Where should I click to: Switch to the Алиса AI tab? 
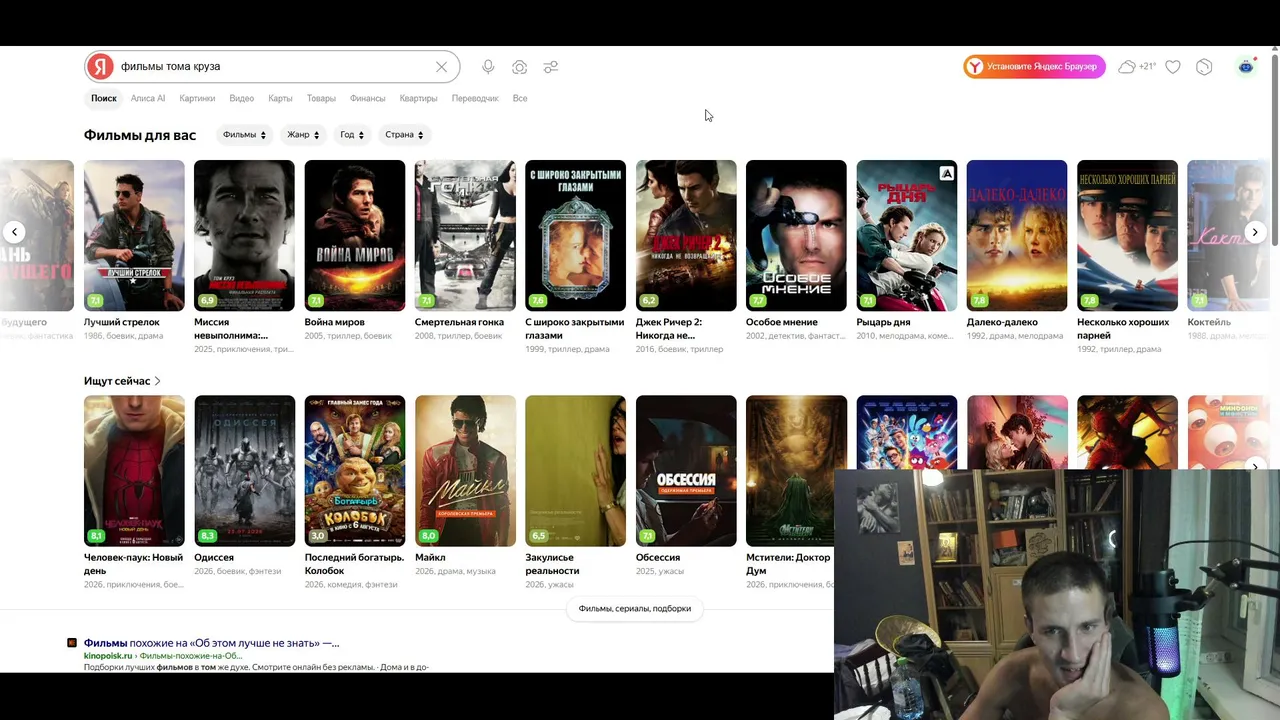pos(148,98)
